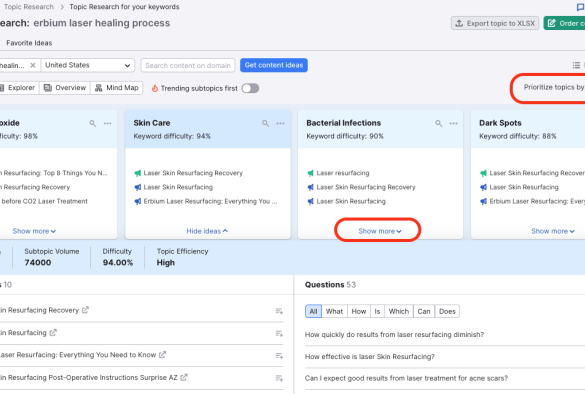Expand Show more on Bacterial Infections card
Image resolution: width=585 pixels, height=394 pixels.
pyautogui.click(x=380, y=231)
